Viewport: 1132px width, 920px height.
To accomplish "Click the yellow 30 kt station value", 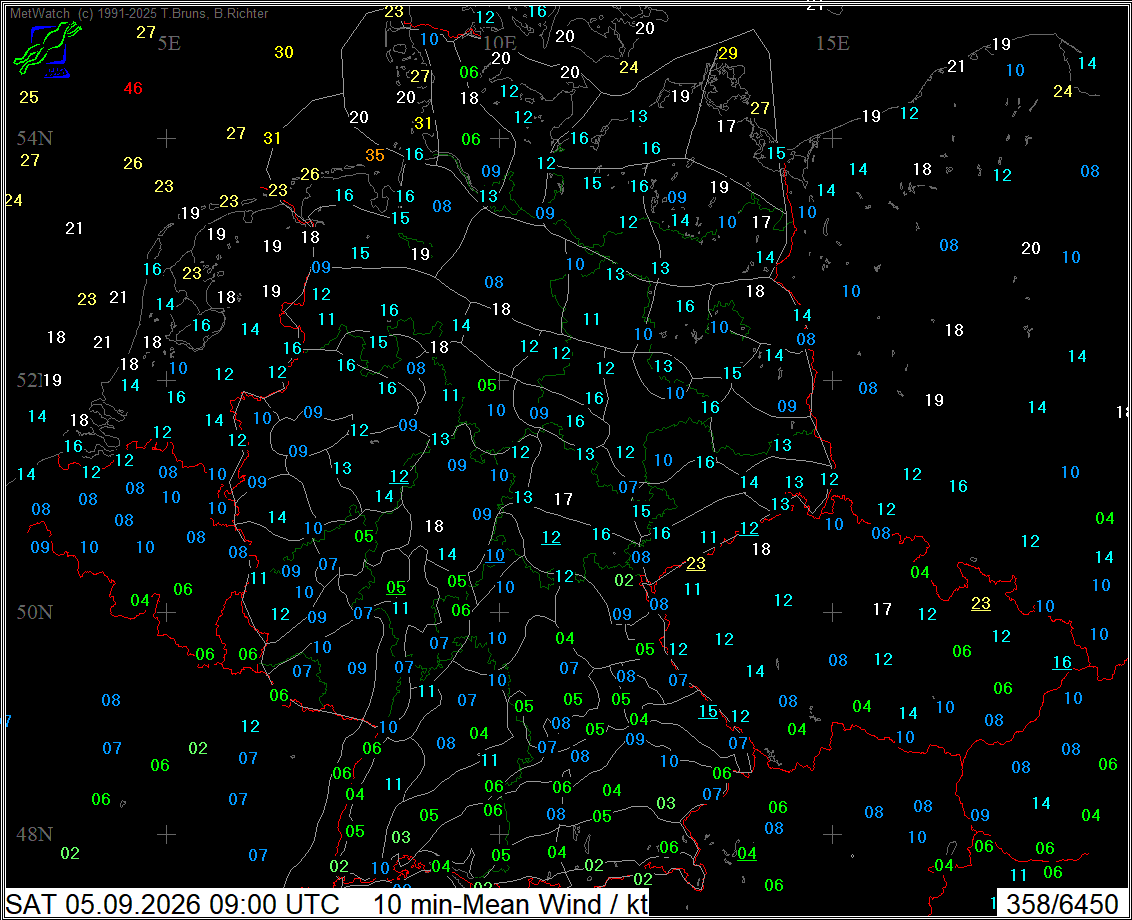I will (x=284, y=52).
